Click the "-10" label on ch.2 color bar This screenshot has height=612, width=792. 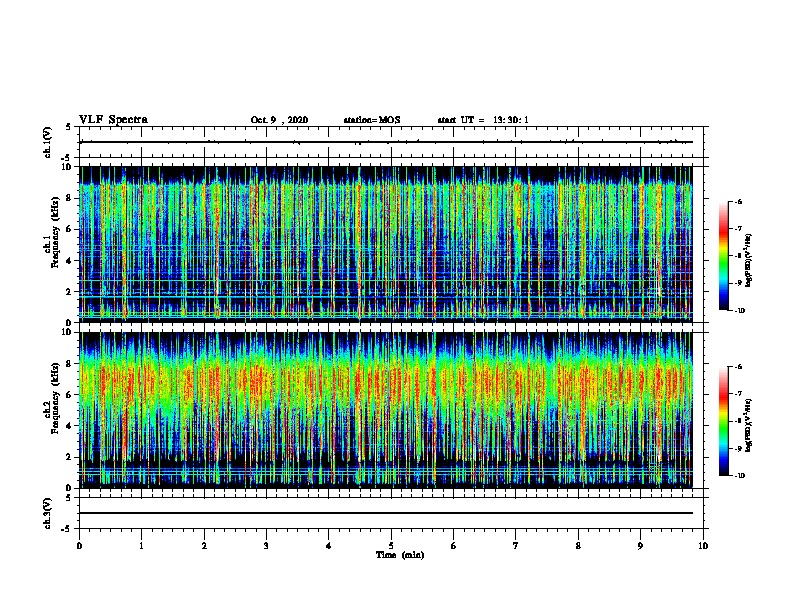pyautogui.click(x=739, y=476)
